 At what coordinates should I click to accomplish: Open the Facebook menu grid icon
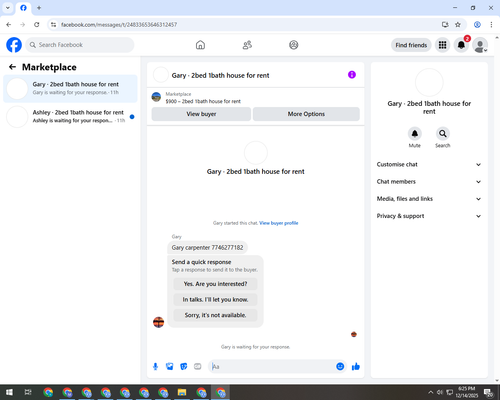[442, 45]
